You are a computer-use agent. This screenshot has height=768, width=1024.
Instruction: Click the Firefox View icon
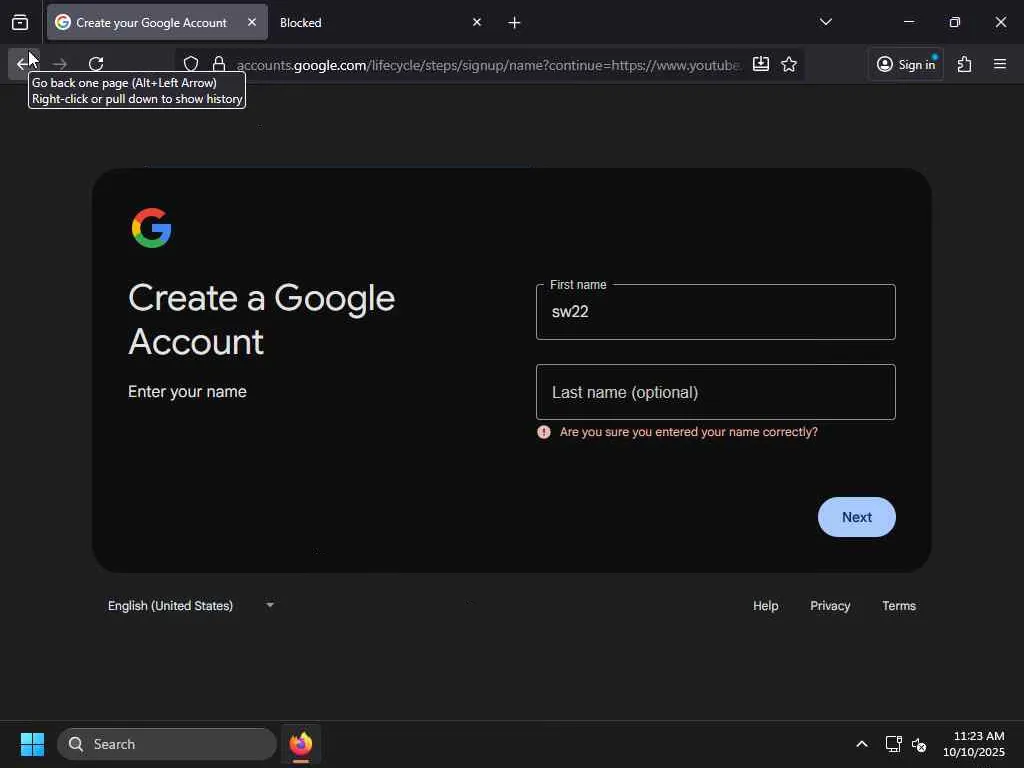(x=20, y=22)
